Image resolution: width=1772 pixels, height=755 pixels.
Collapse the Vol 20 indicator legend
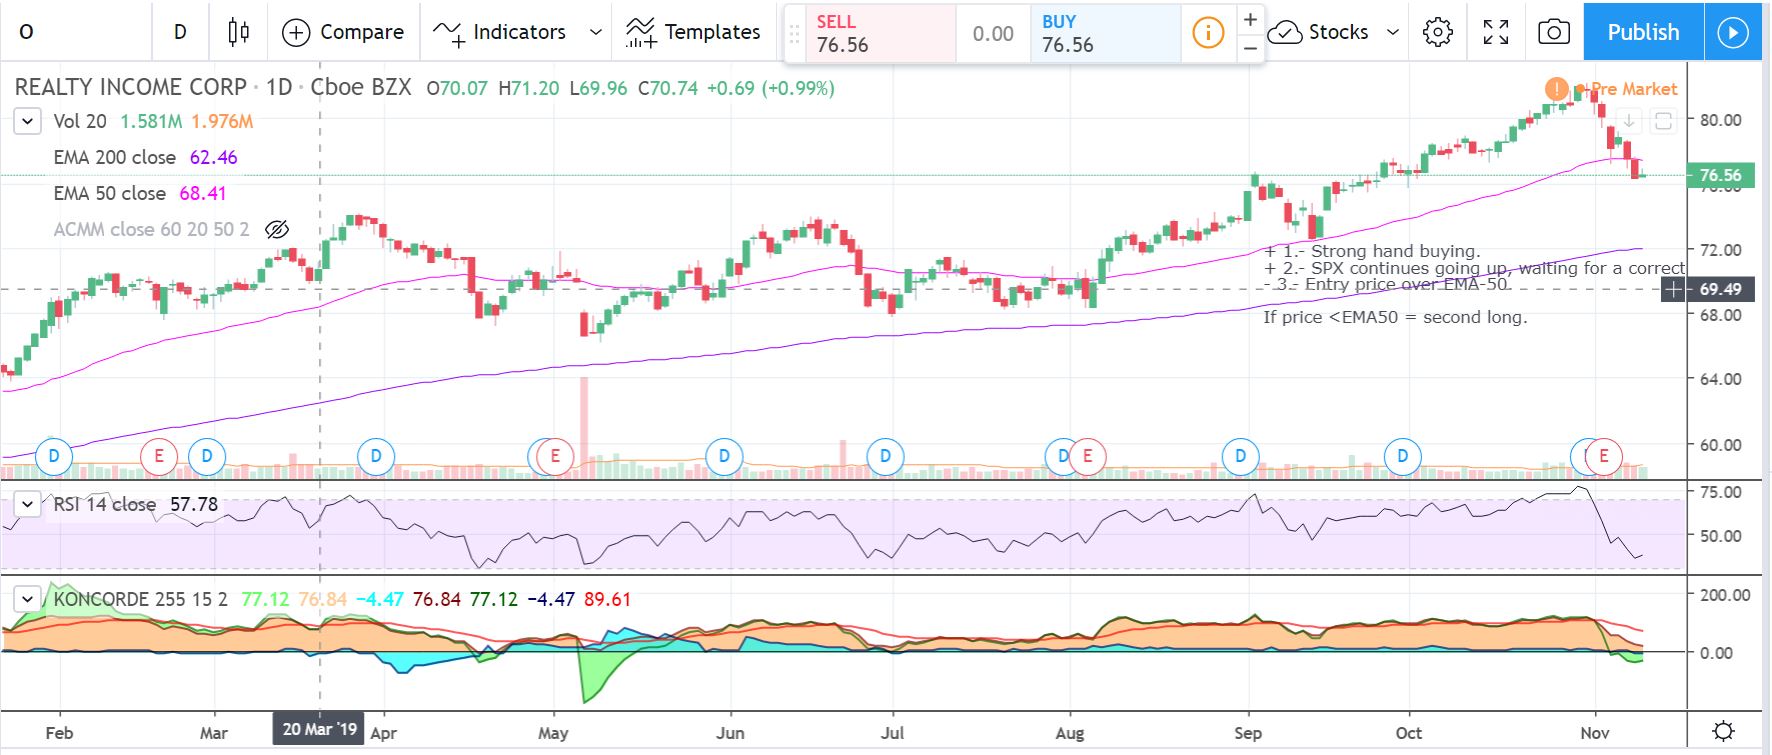pos(27,122)
